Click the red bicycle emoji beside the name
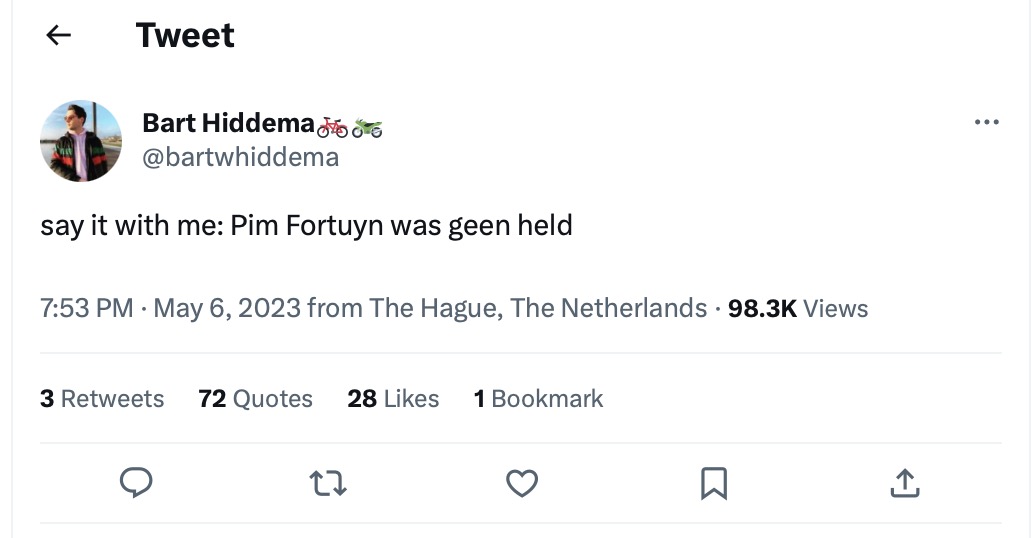Viewport: 1032px width, 538px height. [332, 126]
